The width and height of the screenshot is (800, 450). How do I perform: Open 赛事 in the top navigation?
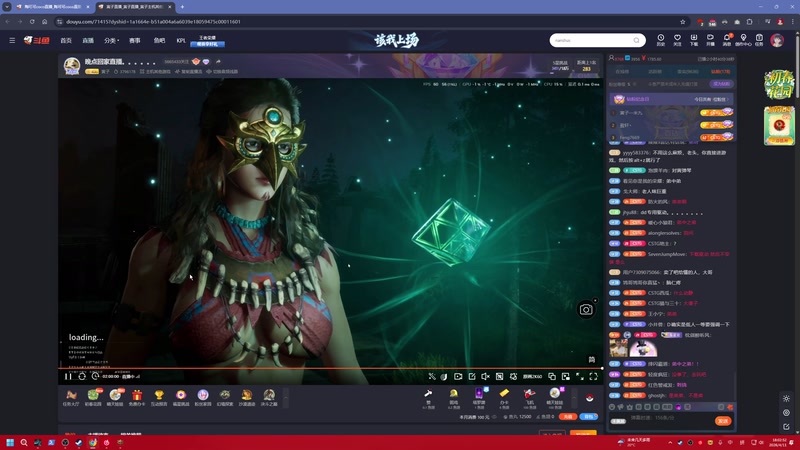click(135, 40)
